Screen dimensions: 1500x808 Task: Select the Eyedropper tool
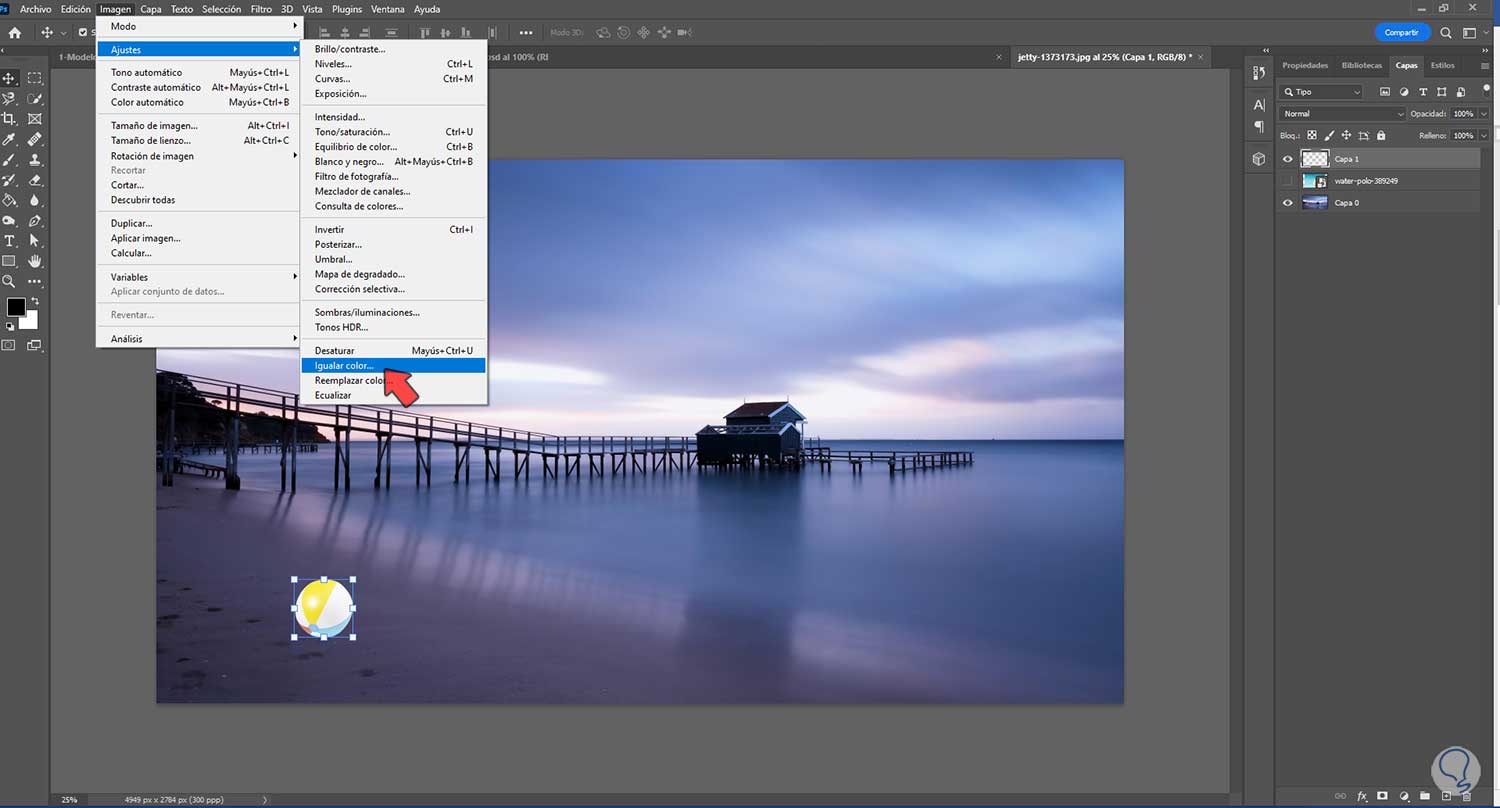click(10, 139)
